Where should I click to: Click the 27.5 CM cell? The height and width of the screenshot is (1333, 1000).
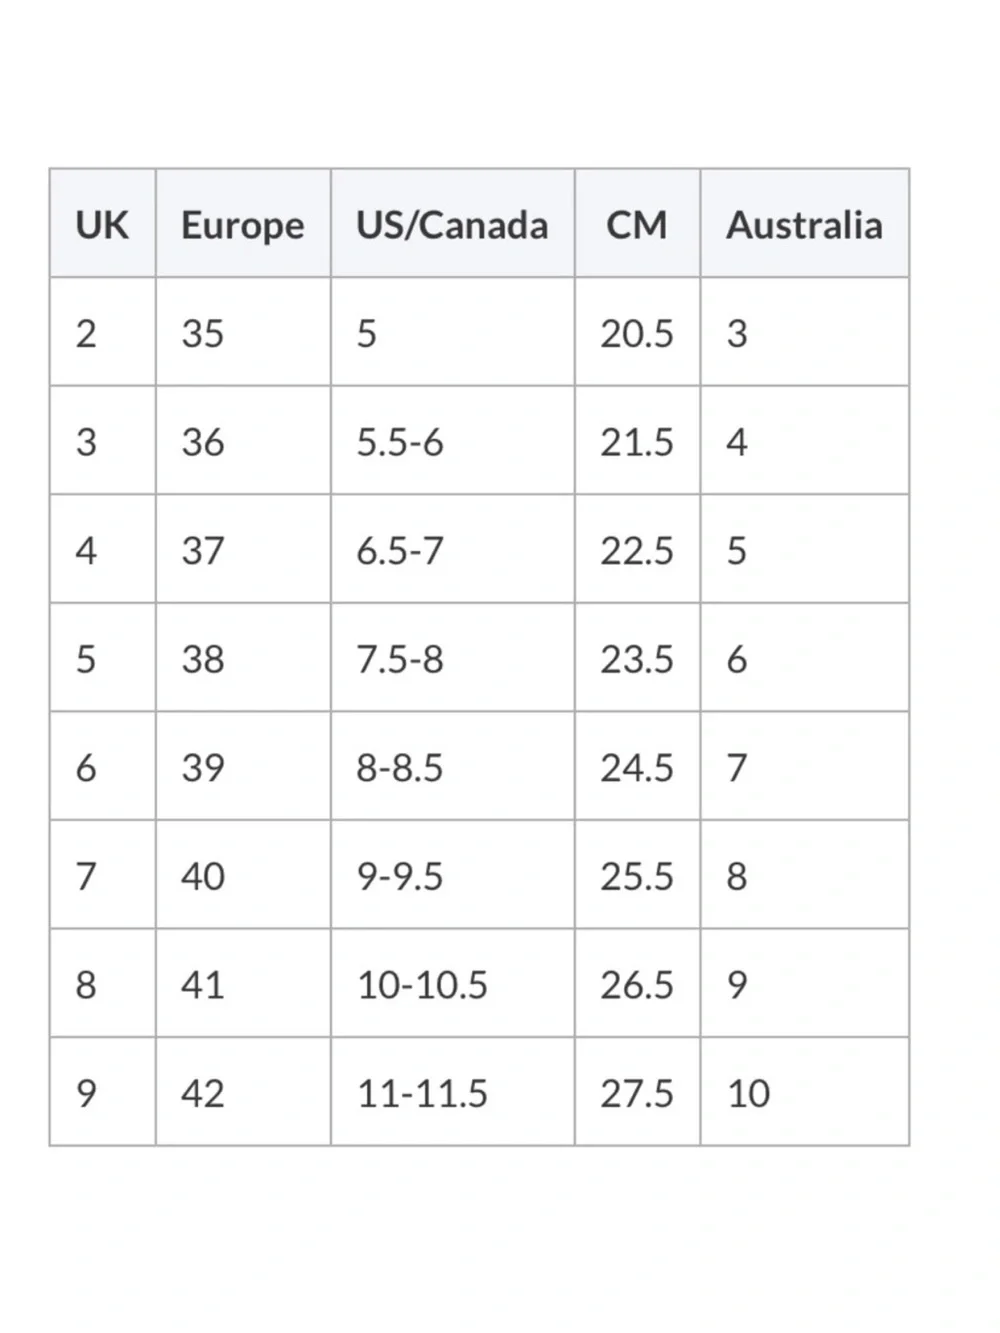(x=638, y=1092)
